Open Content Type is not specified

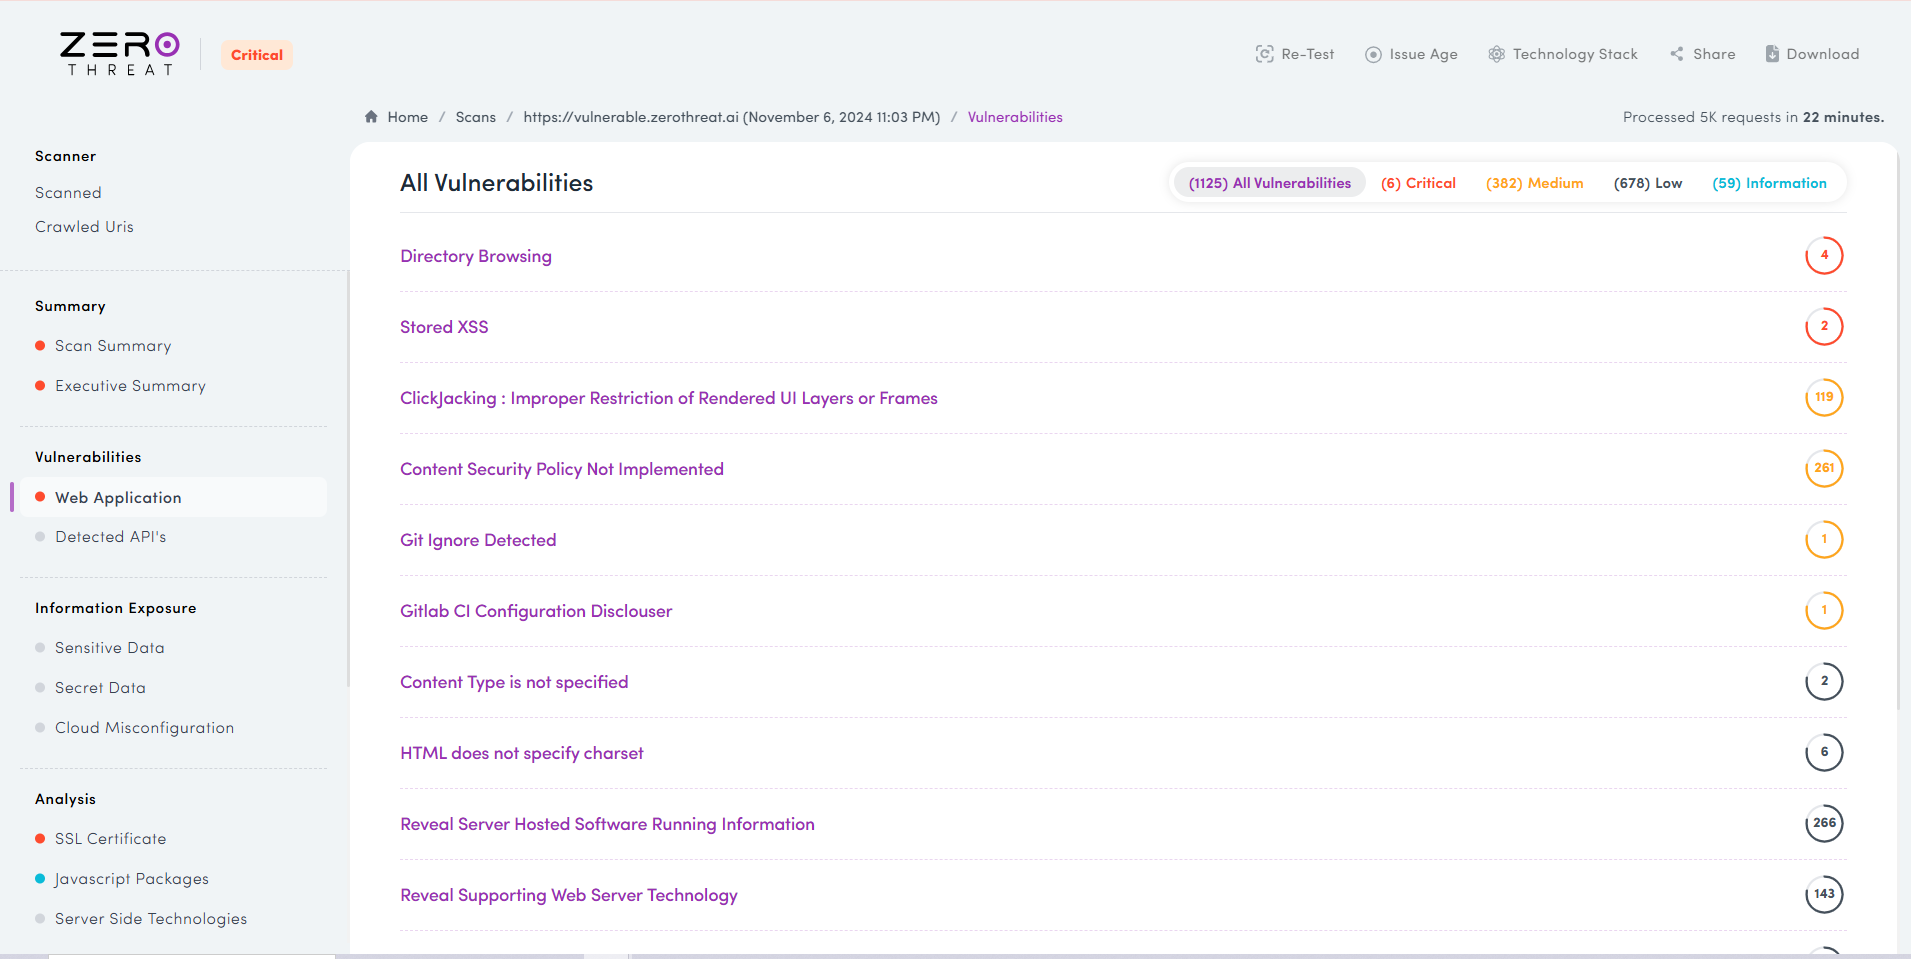coord(514,682)
